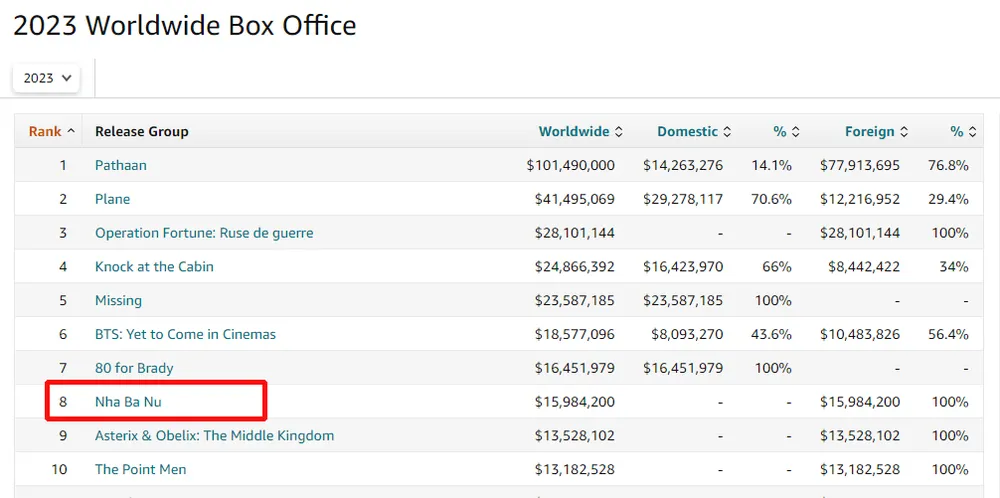
Task: Open Knock at the Cabin page
Action: pyautogui.click(x=154, y=267)
